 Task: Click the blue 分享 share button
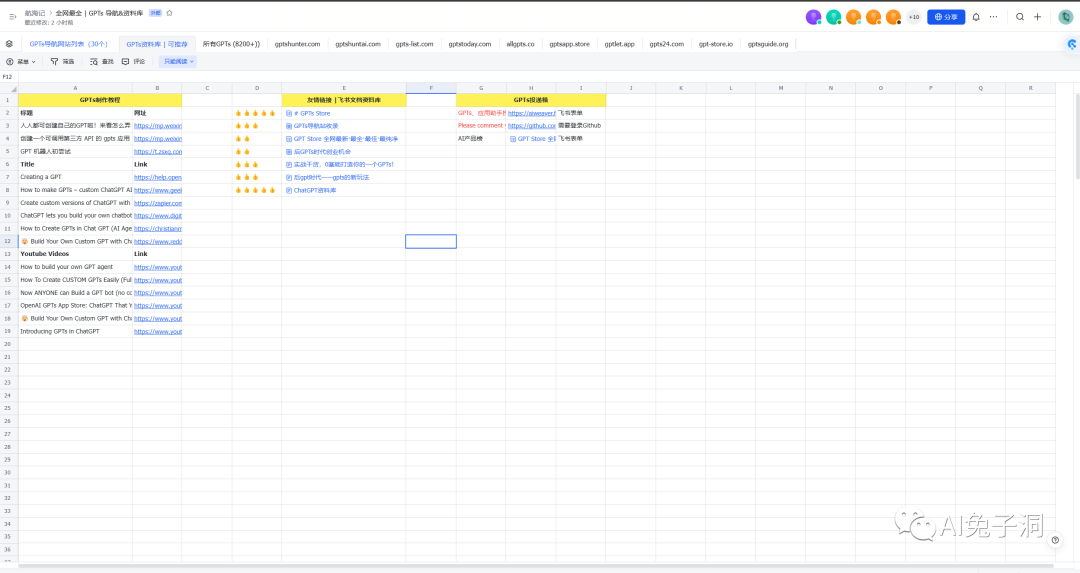click(x=946, y=17)
